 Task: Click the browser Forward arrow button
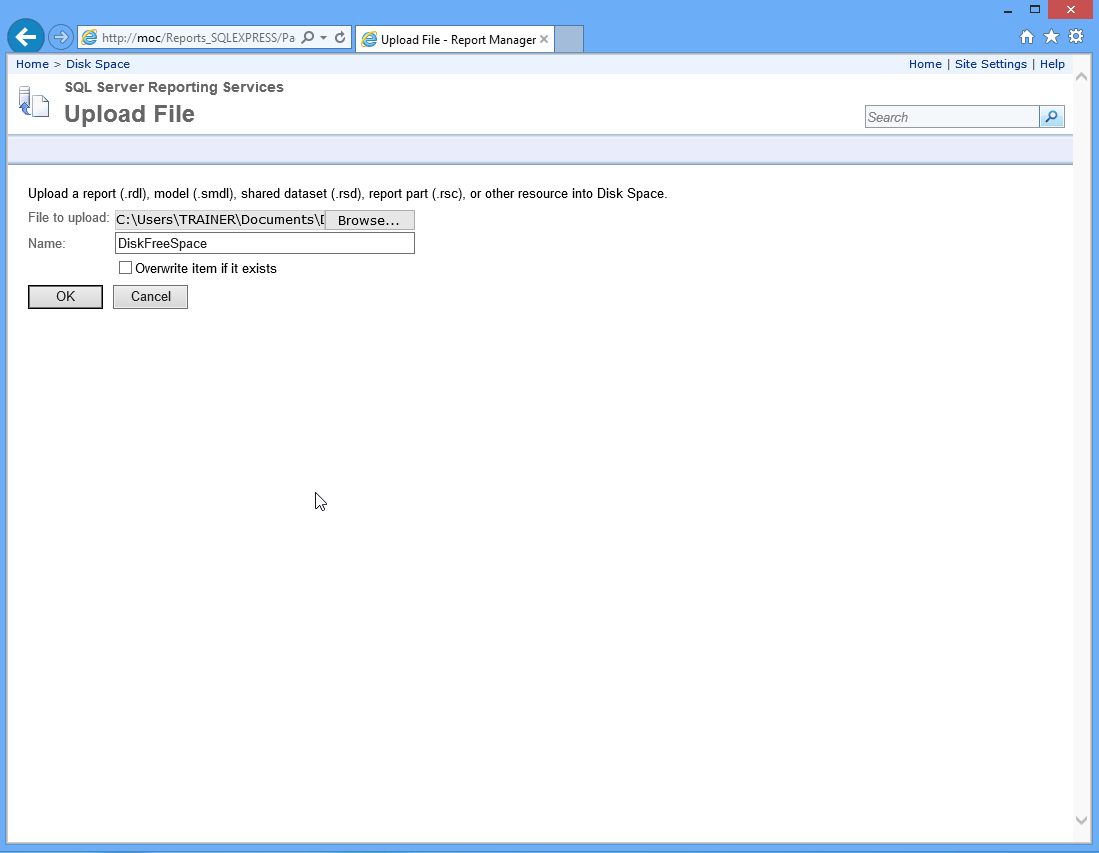click(x=61, y=37)
